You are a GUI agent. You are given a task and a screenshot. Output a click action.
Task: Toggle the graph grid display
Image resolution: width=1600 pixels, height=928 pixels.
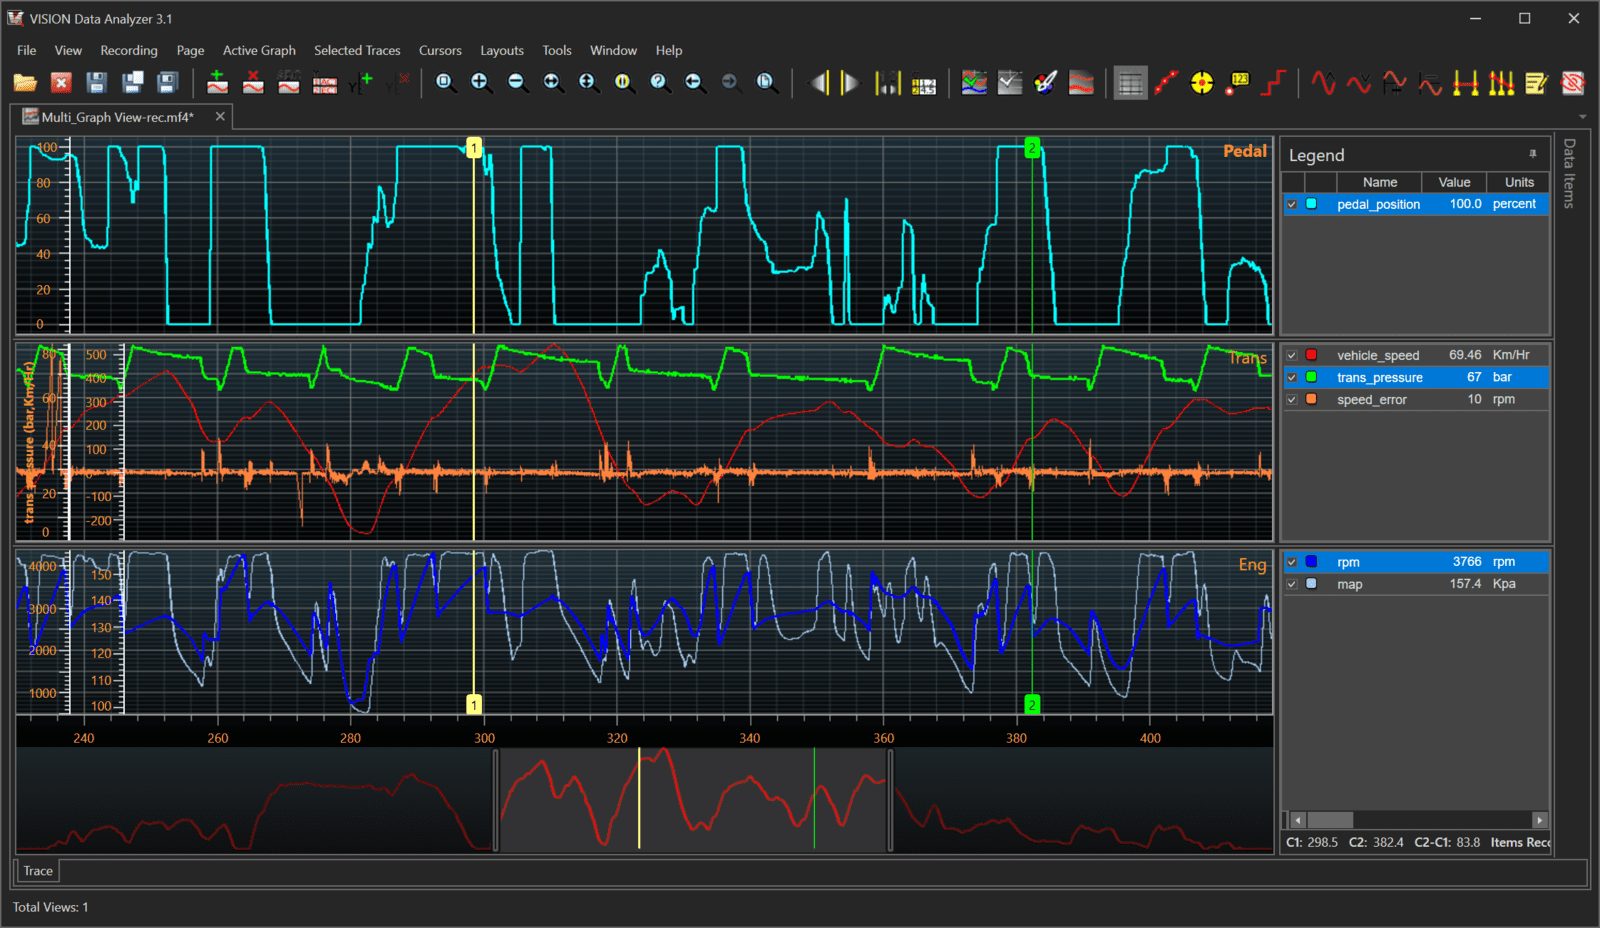point(1130,83)
